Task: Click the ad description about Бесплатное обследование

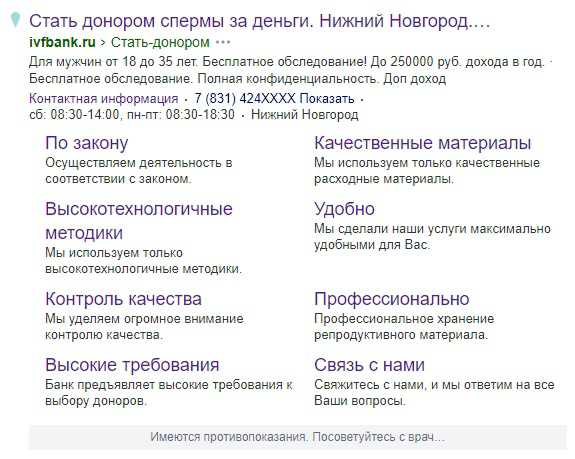Action: (x=290, y=70)
